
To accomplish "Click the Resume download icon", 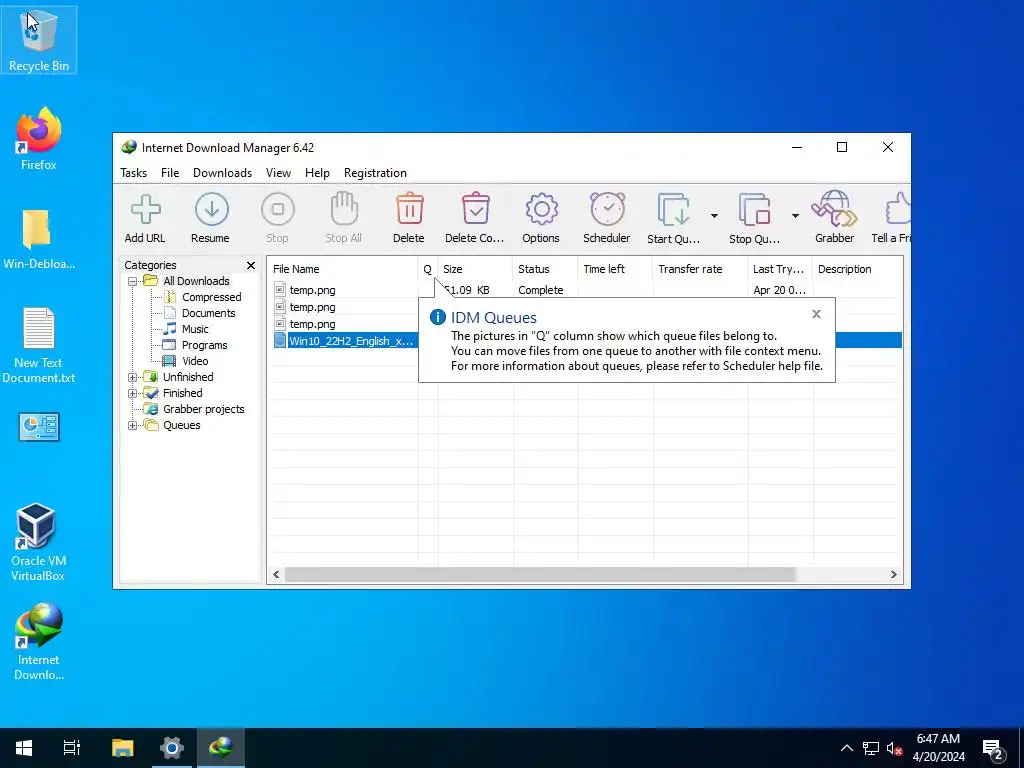I will point(211,210).
